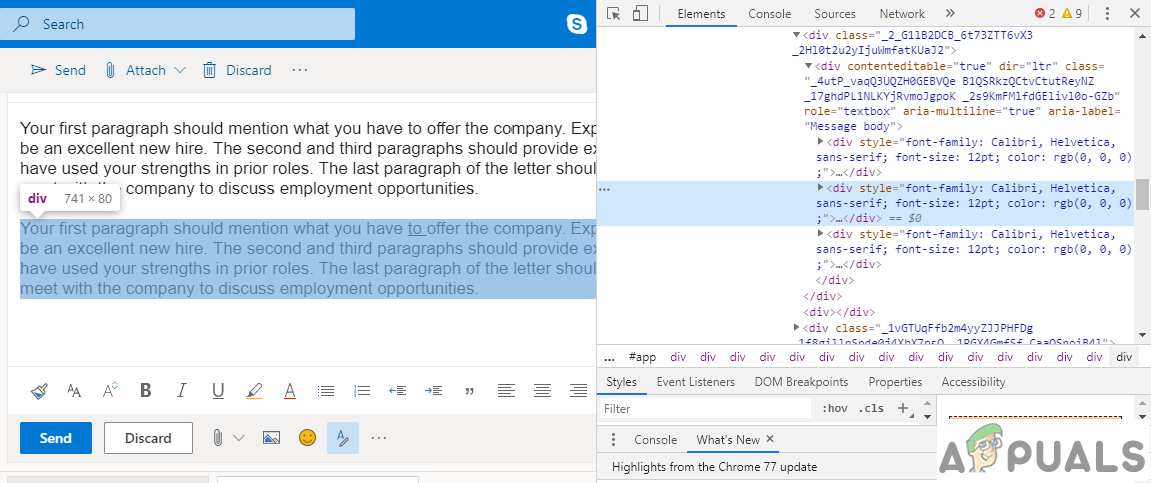Insert an emoji smiley
The height and width of the screenshot is (483, 1151).
(x=307, y=438)
